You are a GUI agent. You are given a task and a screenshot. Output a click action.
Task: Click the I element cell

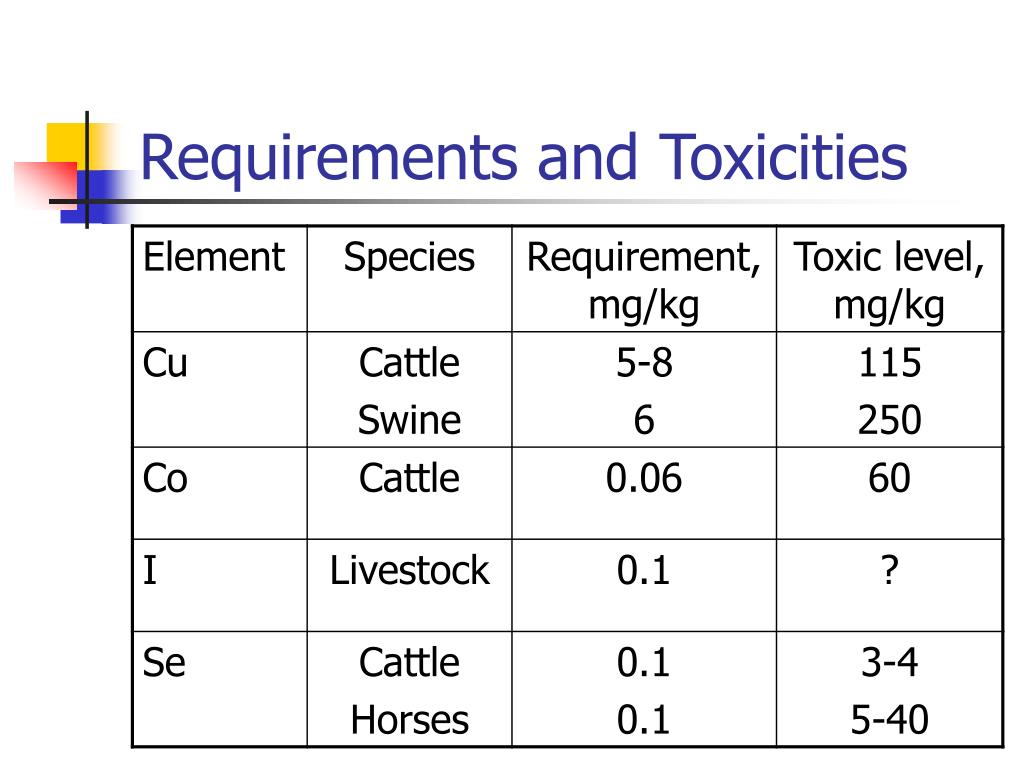pos(219,585)
